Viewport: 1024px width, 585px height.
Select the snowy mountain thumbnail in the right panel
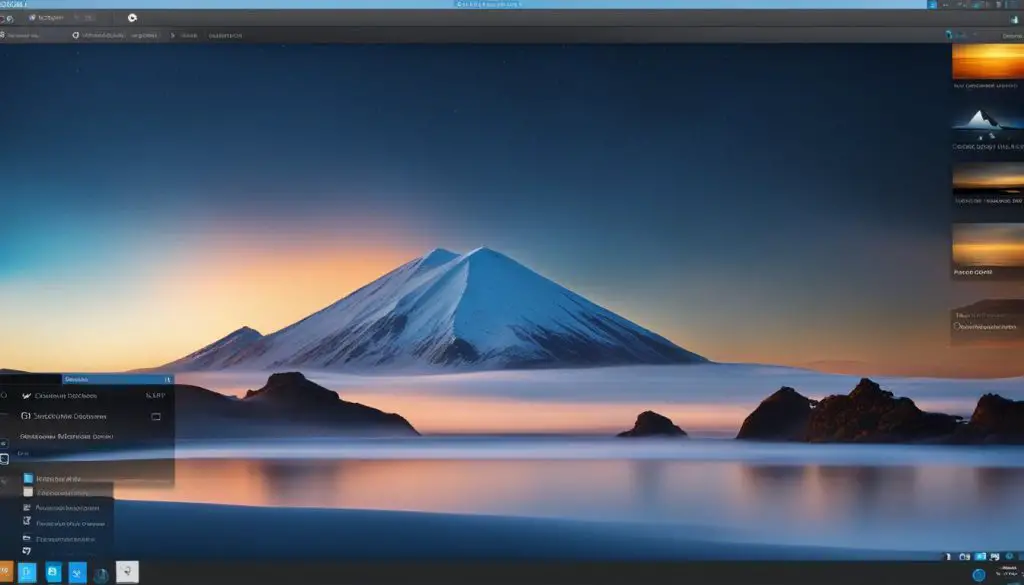(x=987, y=125)
